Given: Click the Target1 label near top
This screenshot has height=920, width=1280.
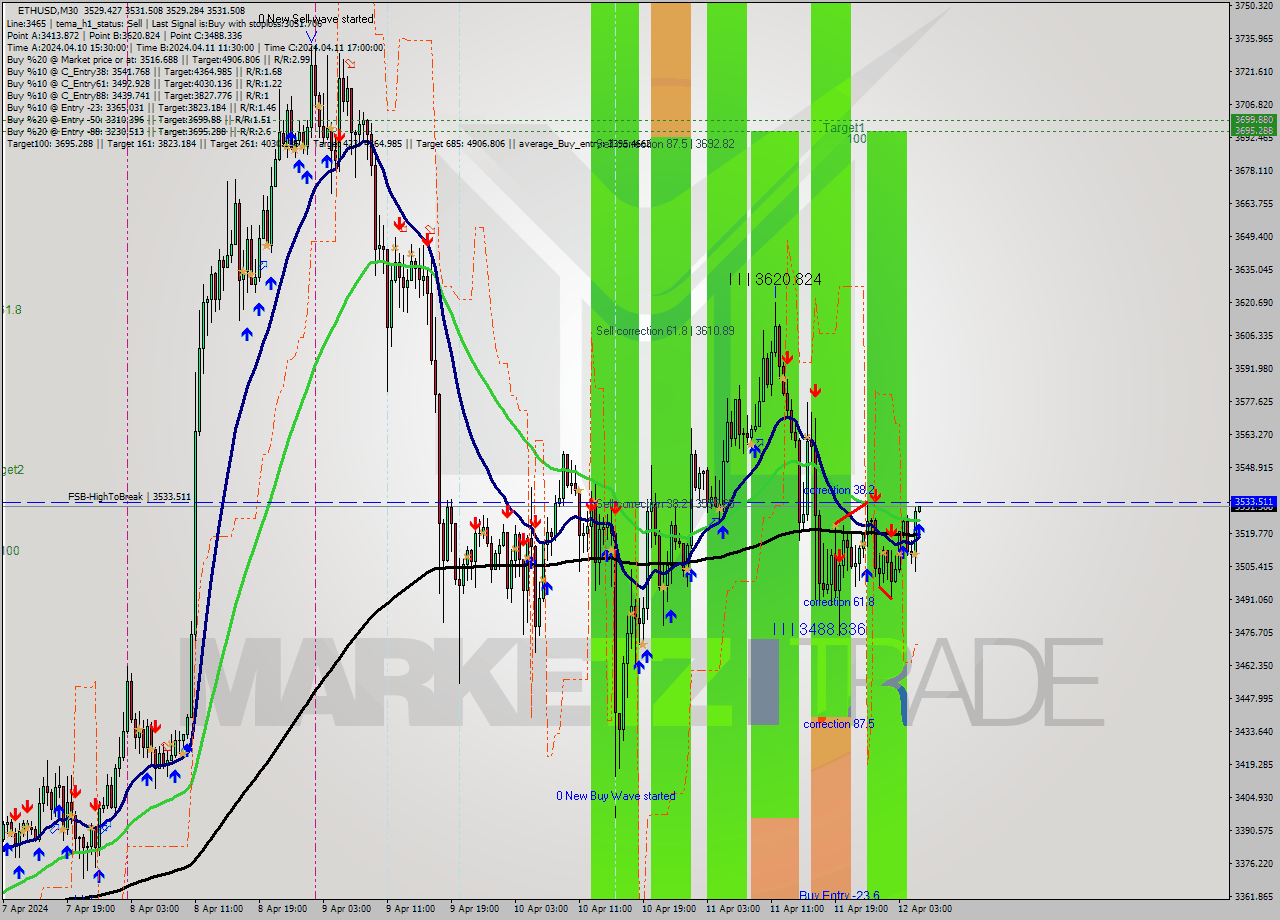Looking at the screenshot, I should click(x=844, y=128).
